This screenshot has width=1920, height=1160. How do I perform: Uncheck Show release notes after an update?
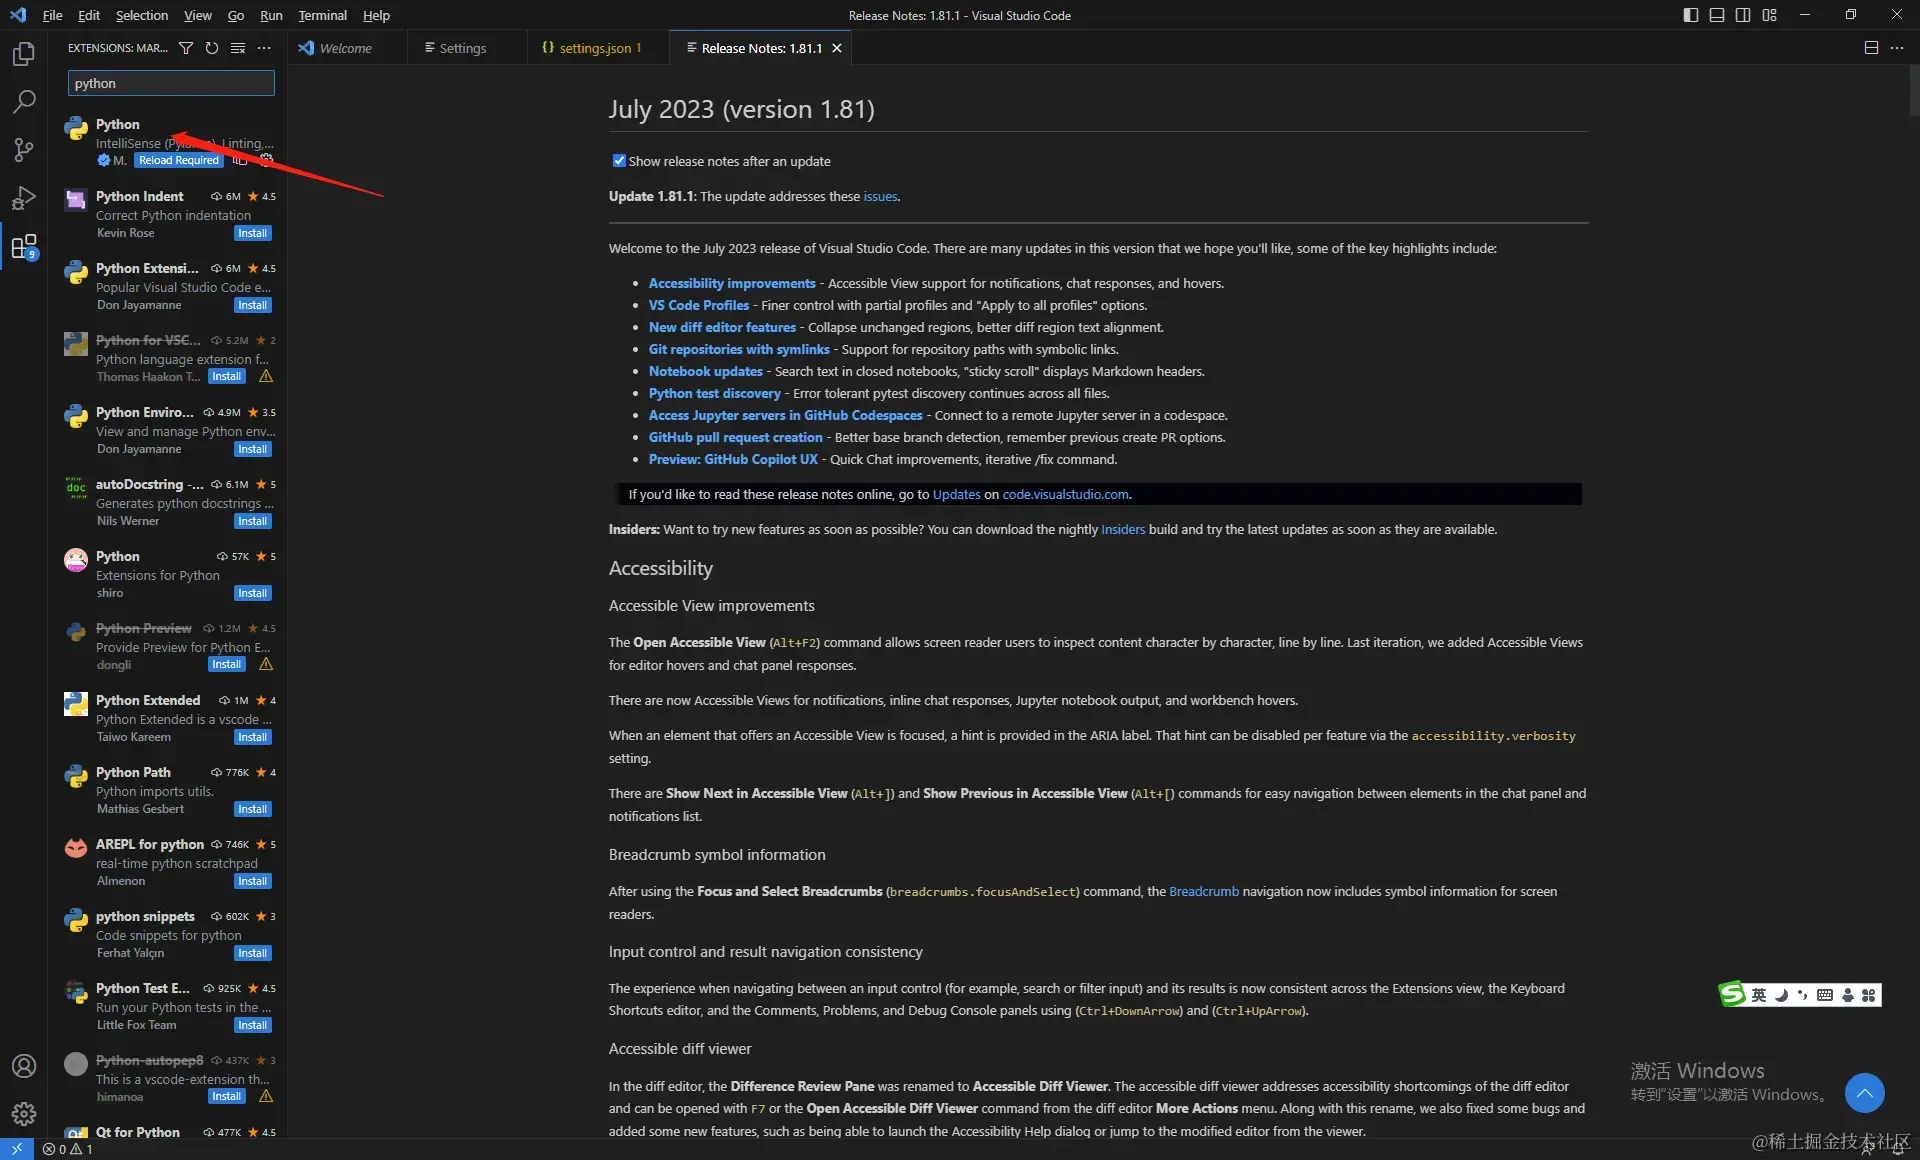coord(619,161)
